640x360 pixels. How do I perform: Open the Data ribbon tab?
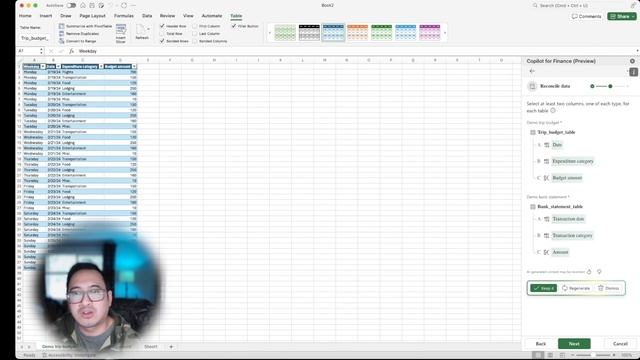coord(147,16)
